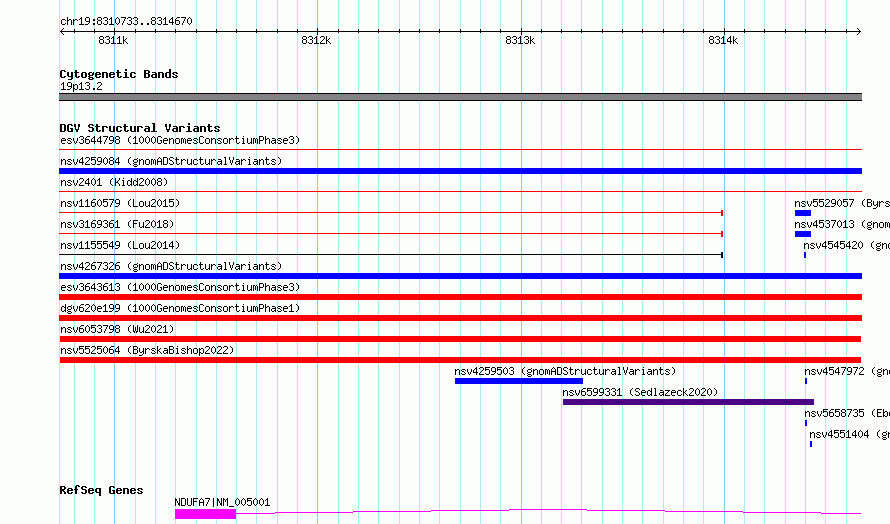Open the NDUFA7|NM_005001 gene label
The width and height of the screenshot is (890, 524).
(x=222, y=502)
